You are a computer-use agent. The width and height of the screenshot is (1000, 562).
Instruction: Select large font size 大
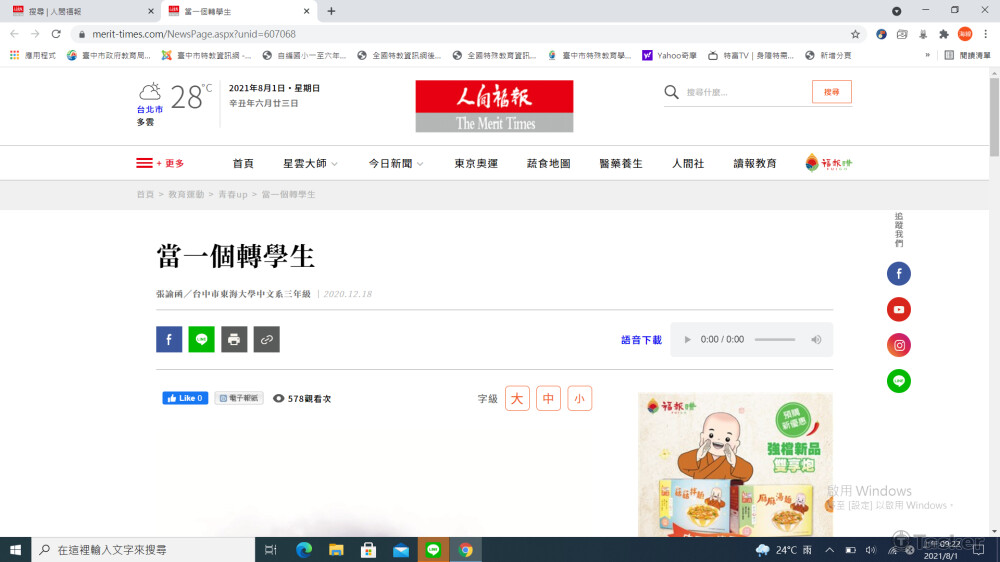[517, 399]
